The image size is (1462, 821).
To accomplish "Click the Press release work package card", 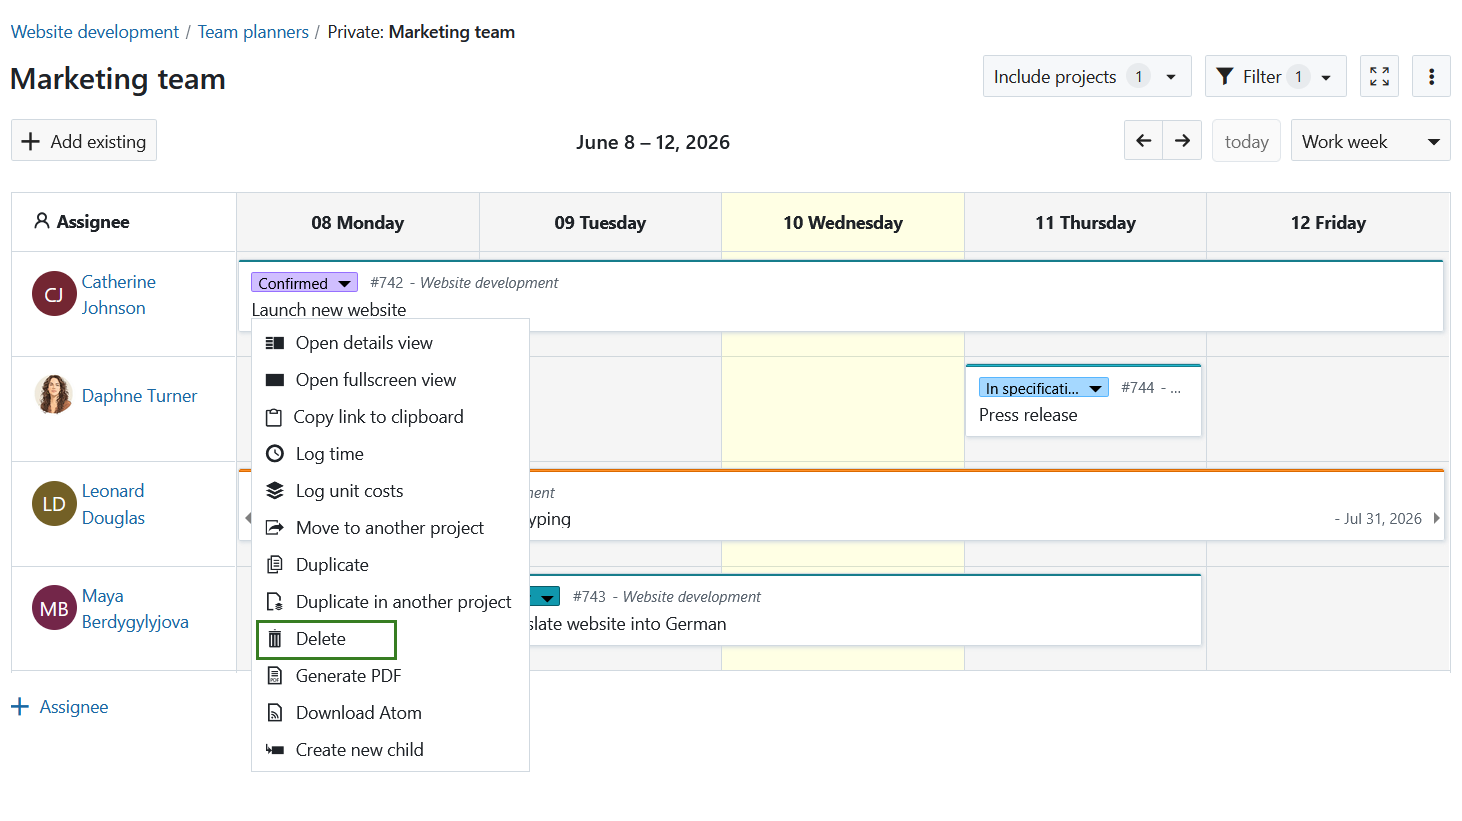I will (x=1083, y=400).
